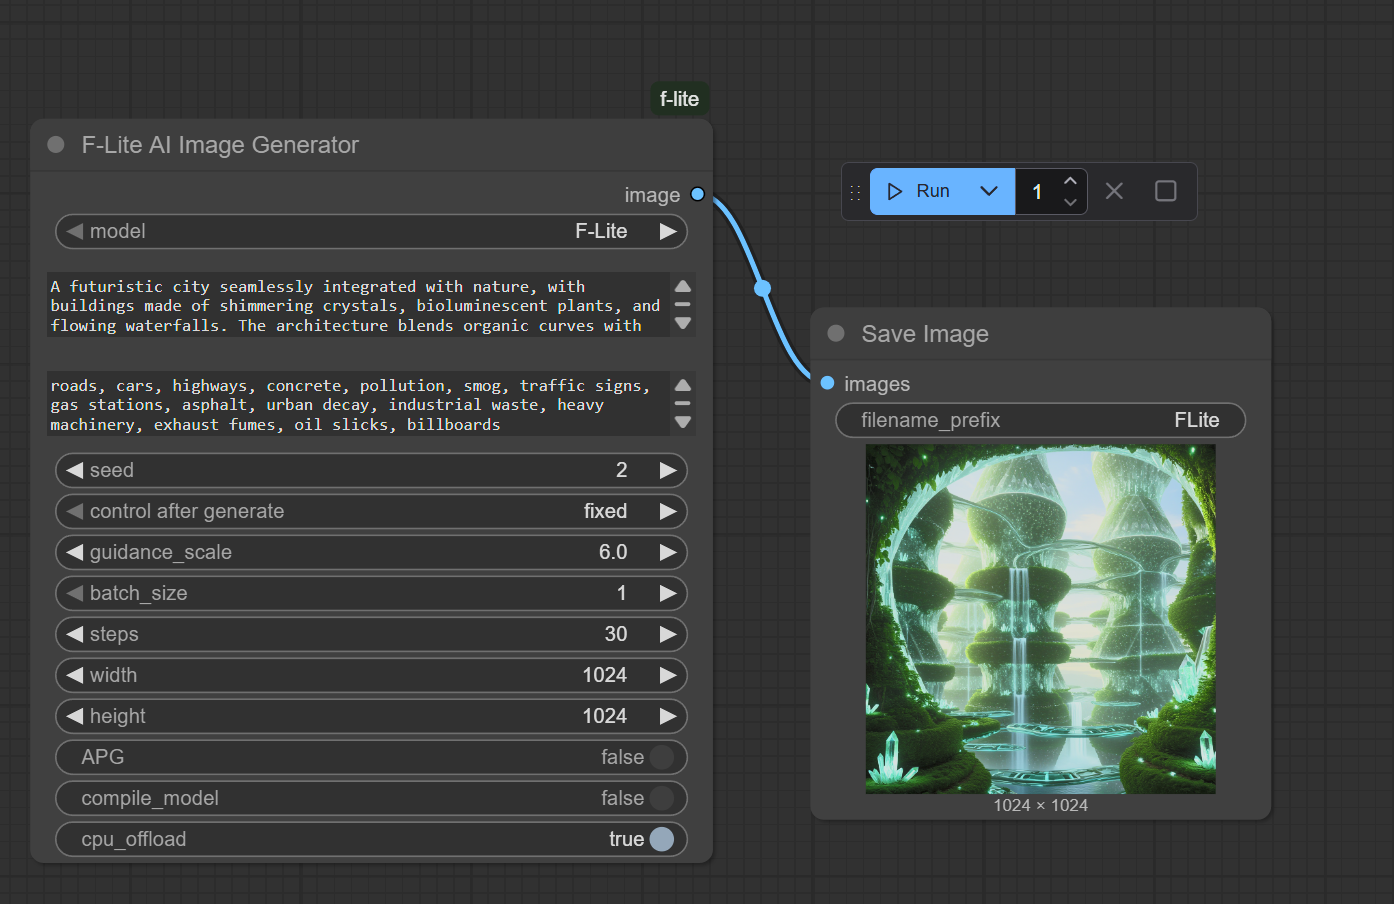The height and width of the screenshot is (904, 1394).
Task: Click the Run button to queue prompt
Action: click(918, 191)
